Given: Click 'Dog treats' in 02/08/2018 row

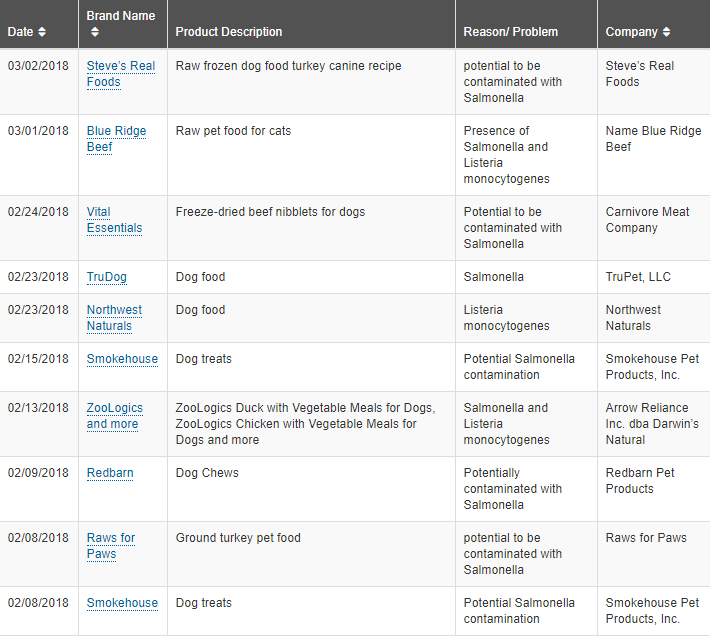Looking at the screenshot, I should pos(203,603).
